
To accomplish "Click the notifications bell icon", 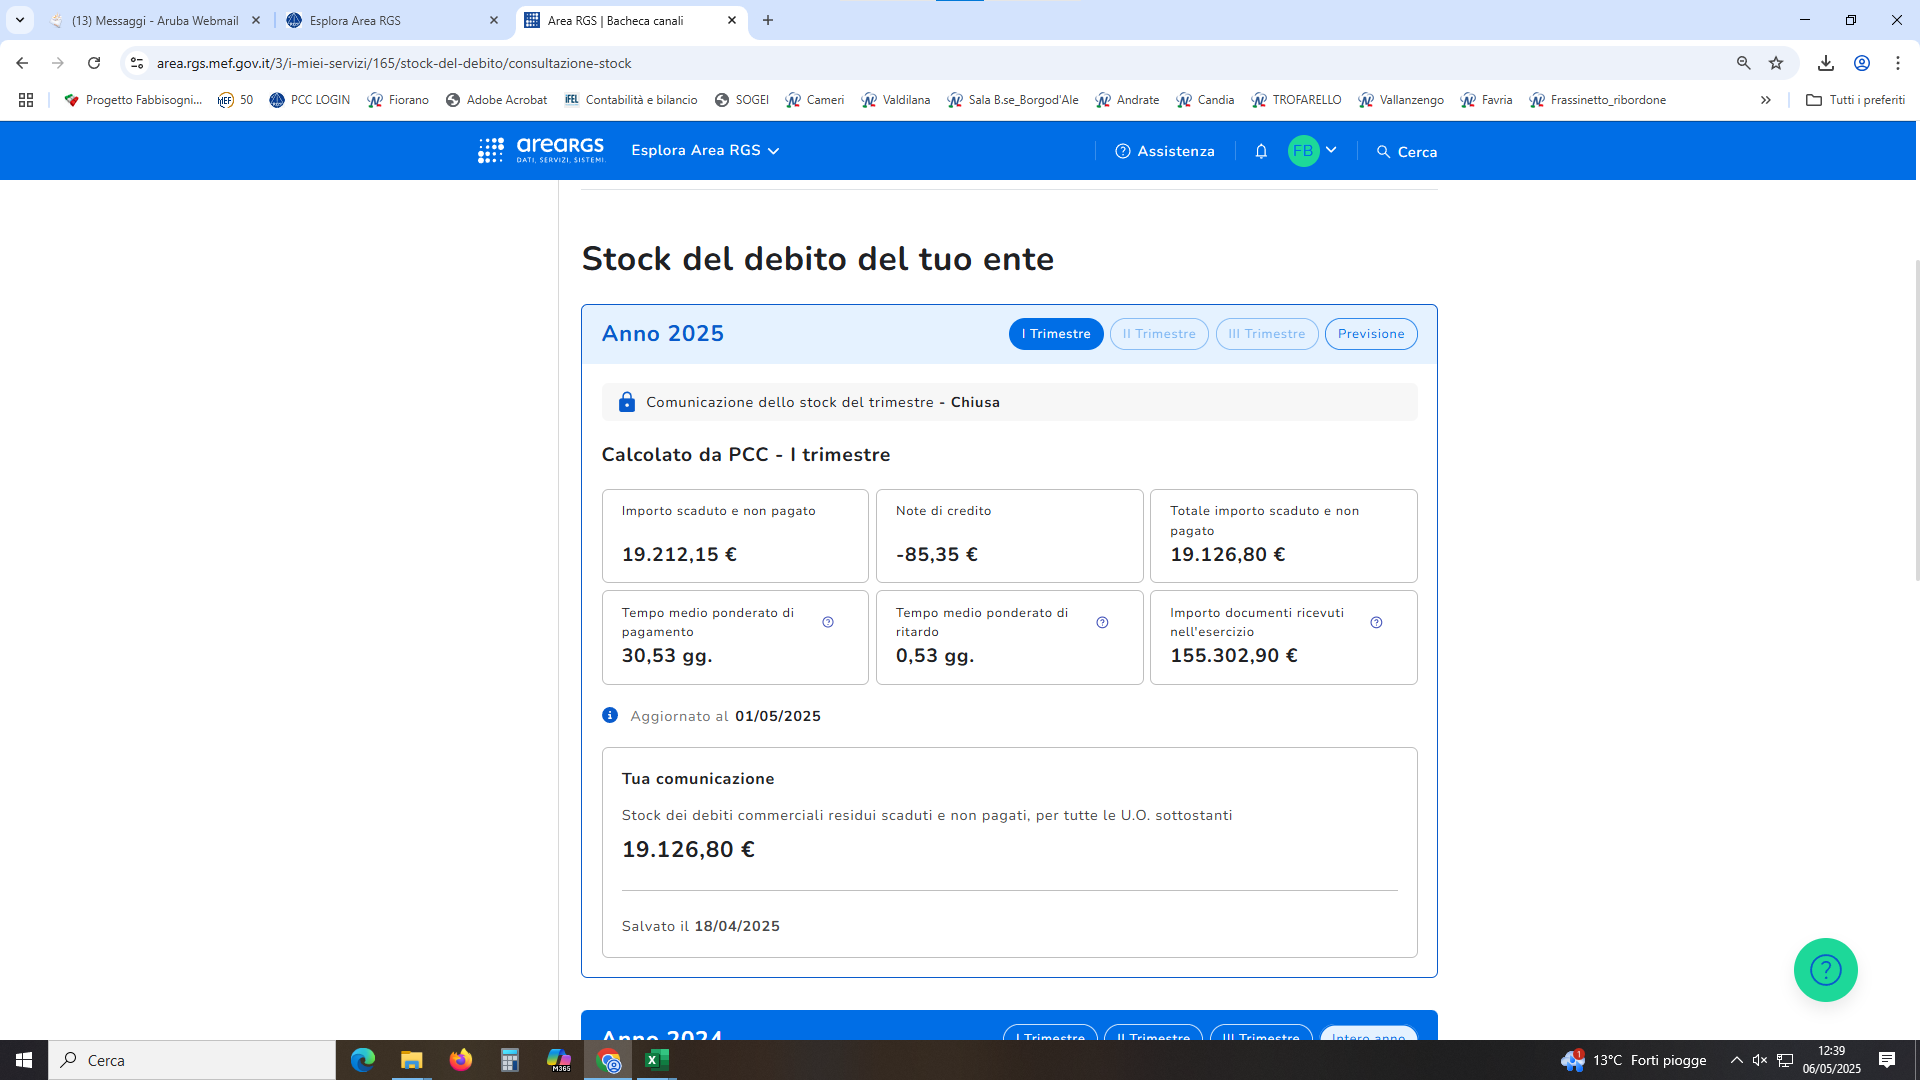I will pyautogui.click(x=1261, y=151).
